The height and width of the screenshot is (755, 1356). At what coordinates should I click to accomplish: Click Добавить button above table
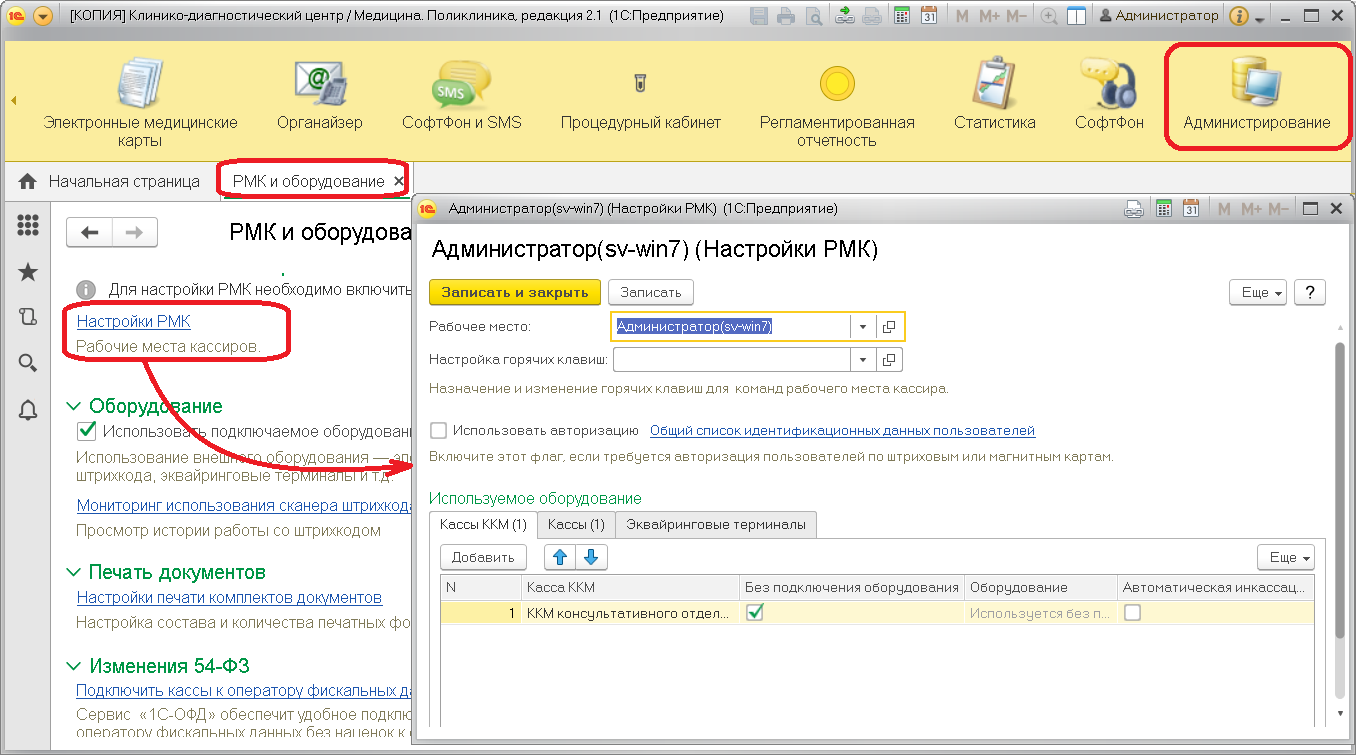pyautogui.click(x=483, y=557)
